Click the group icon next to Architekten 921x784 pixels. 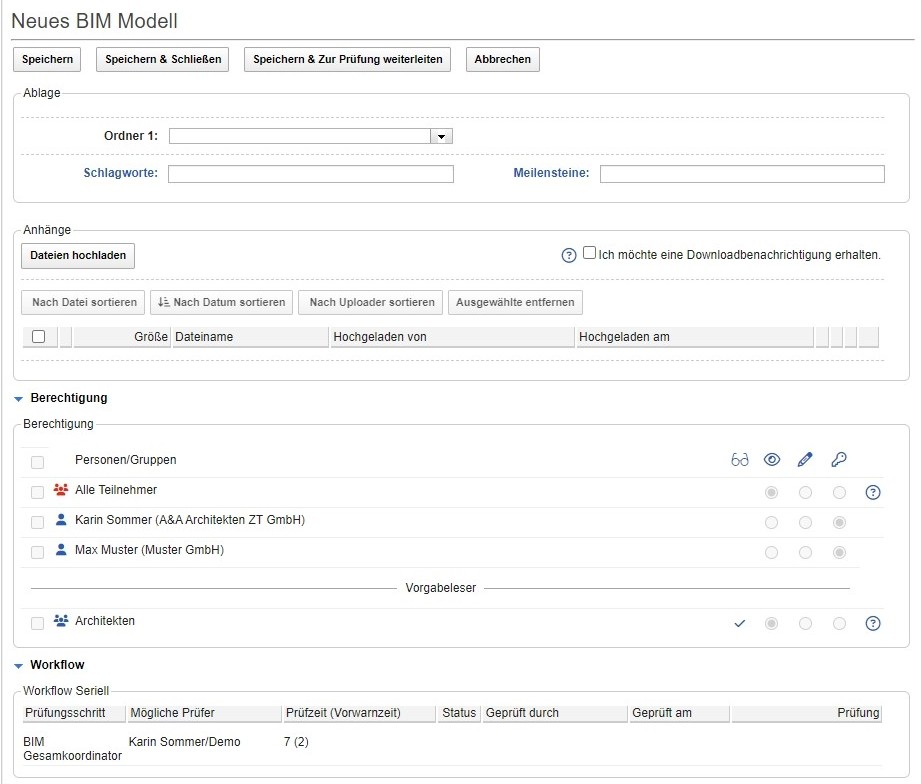point(60,621)
